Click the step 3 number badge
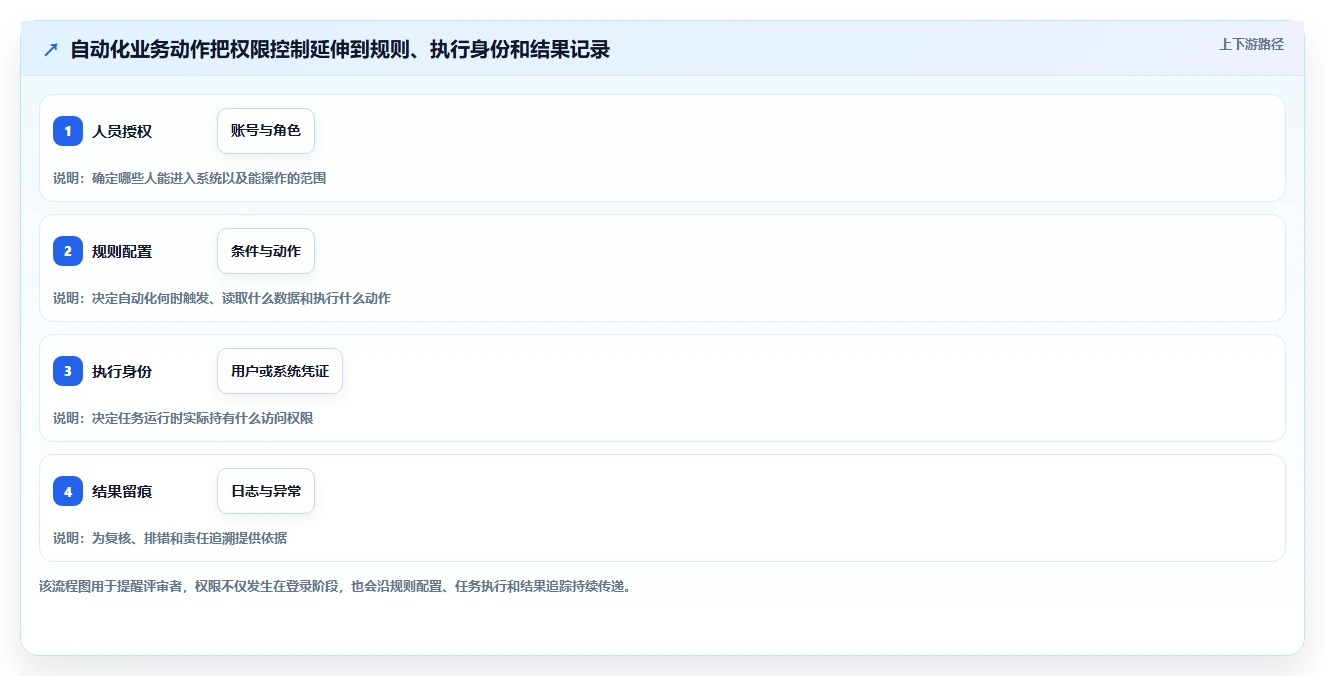 click(x=68, y=371)
